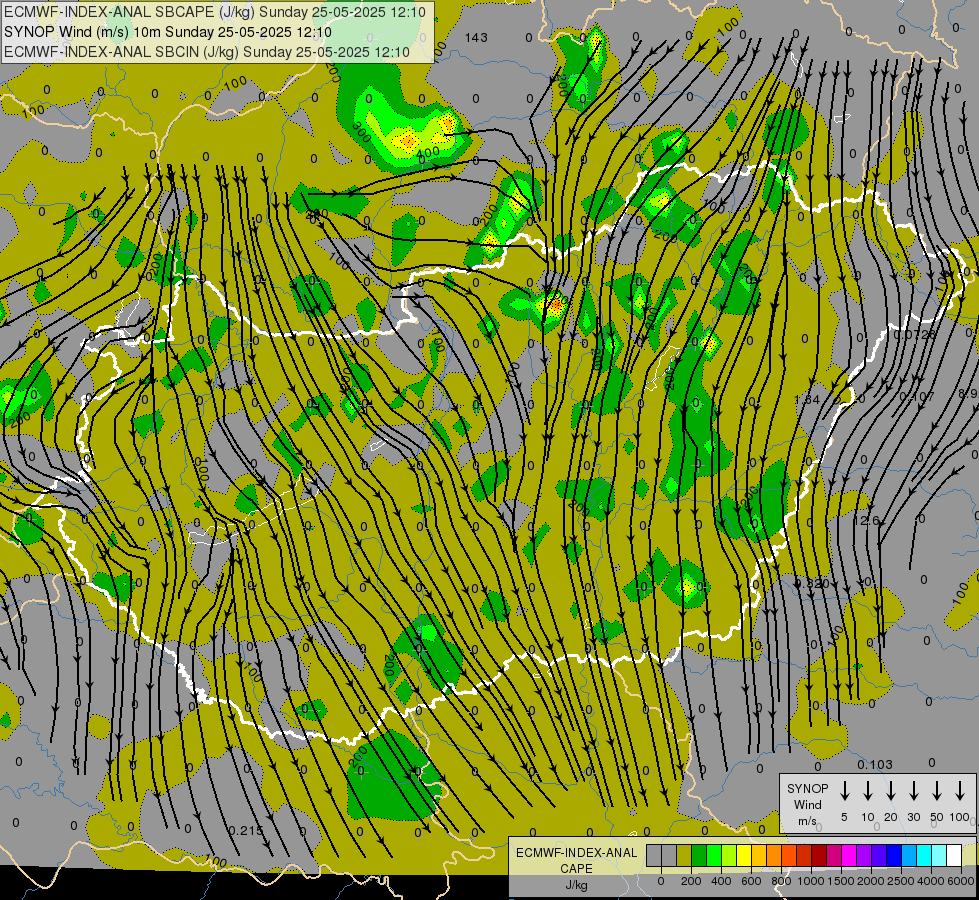Click the 6000 tick label of CAPE scale
Screen dimensions: 979x900
[x=961, y=881]
